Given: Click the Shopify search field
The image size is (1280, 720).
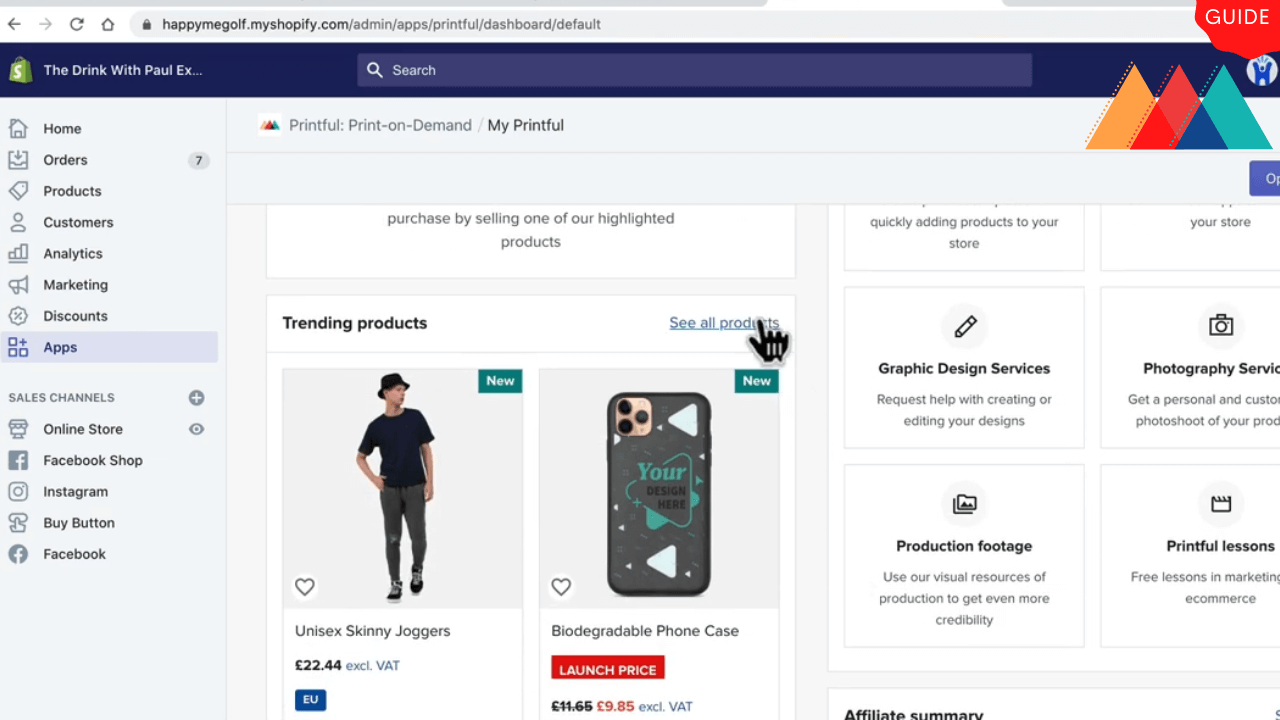Looking at the screenshot, I should (x=694, y=70).
